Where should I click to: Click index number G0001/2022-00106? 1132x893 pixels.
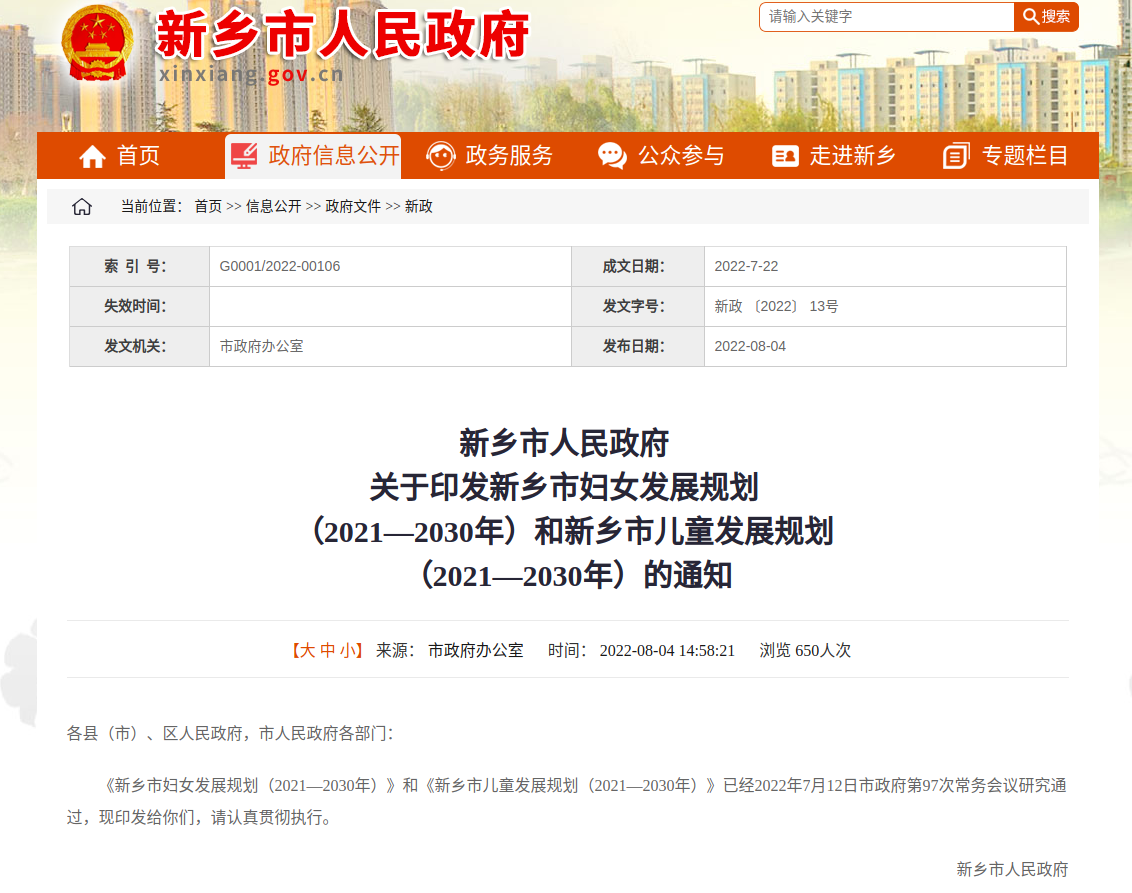coord(280,266)
